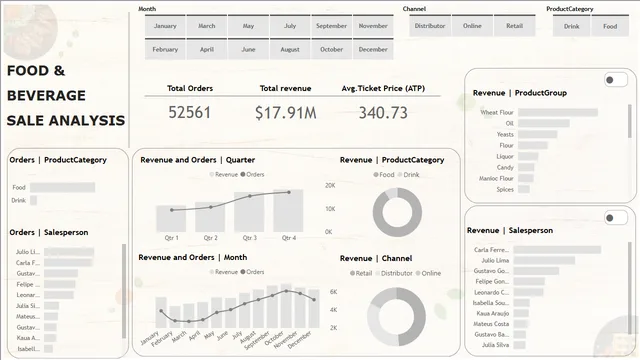
Task: Click Distributor legend marker in Revenue | Channel
Action: [378, 273]
